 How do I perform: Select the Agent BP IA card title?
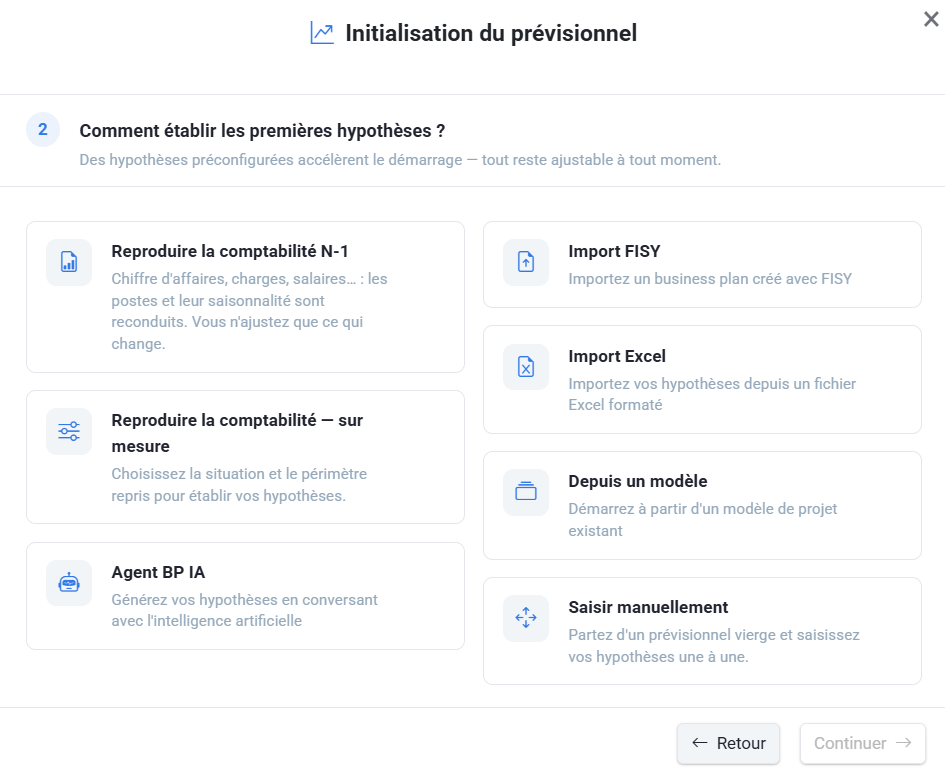158,572
